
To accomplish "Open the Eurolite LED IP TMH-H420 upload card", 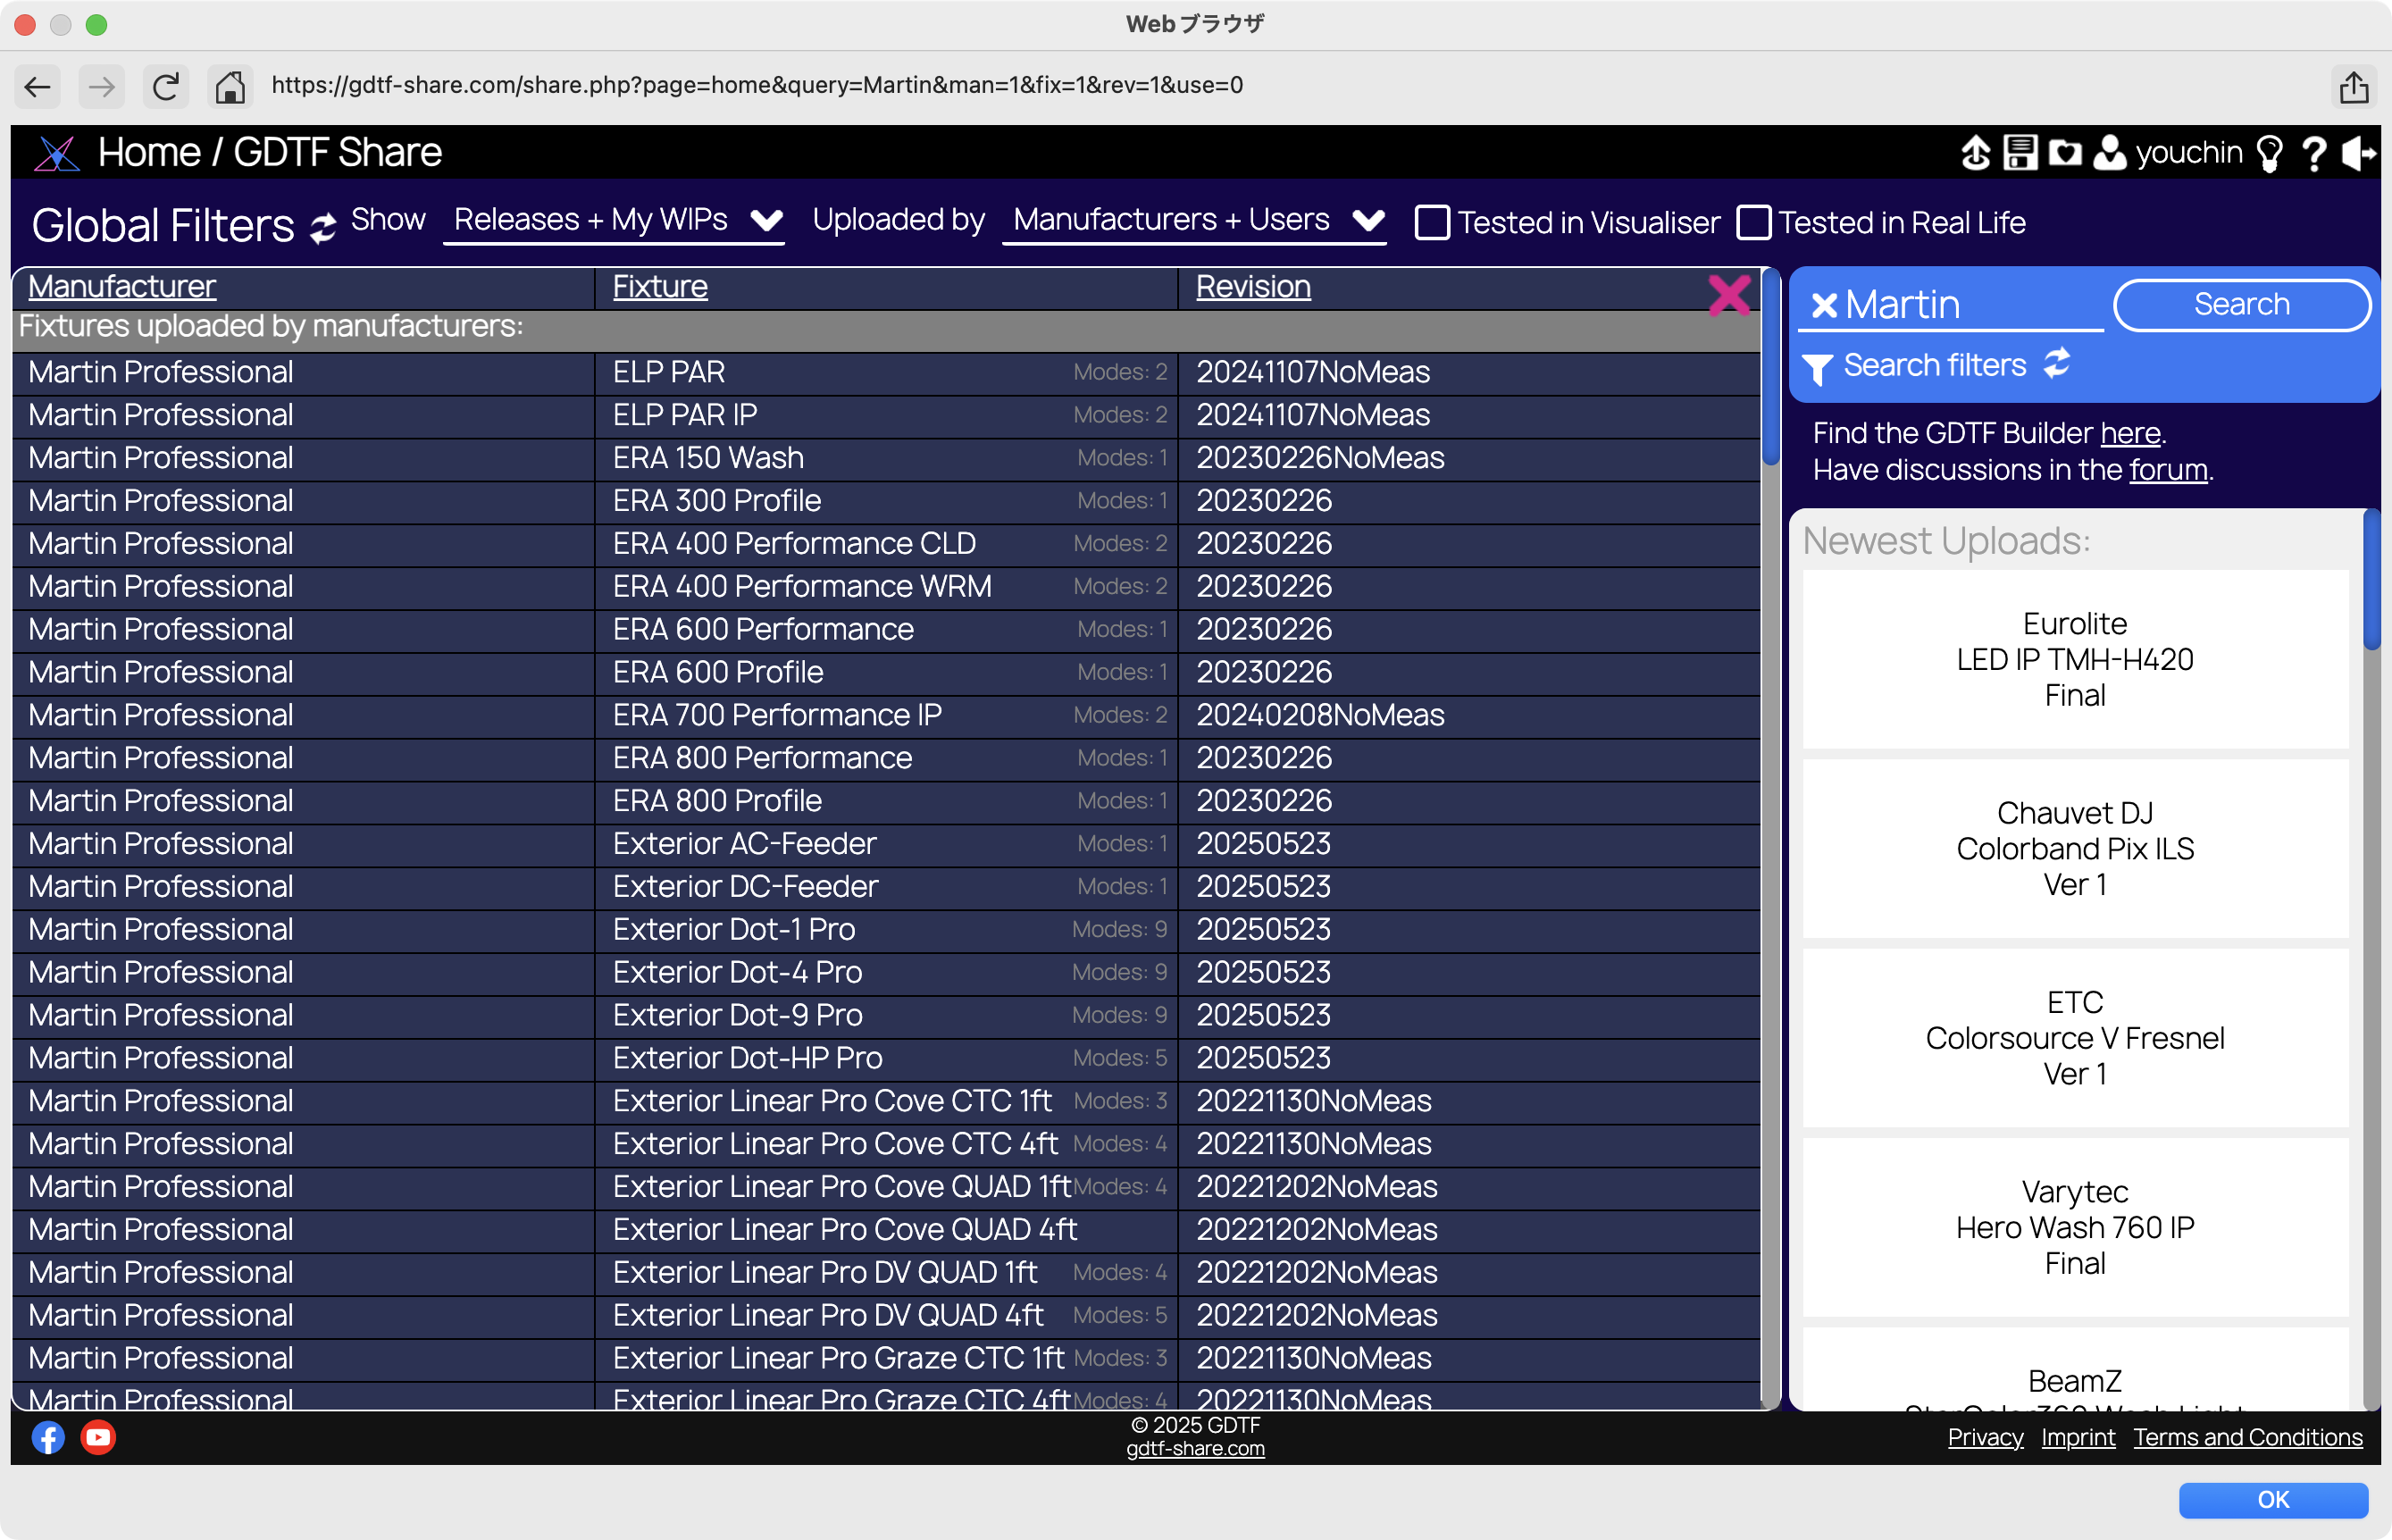I will [x=2074, y=659].
